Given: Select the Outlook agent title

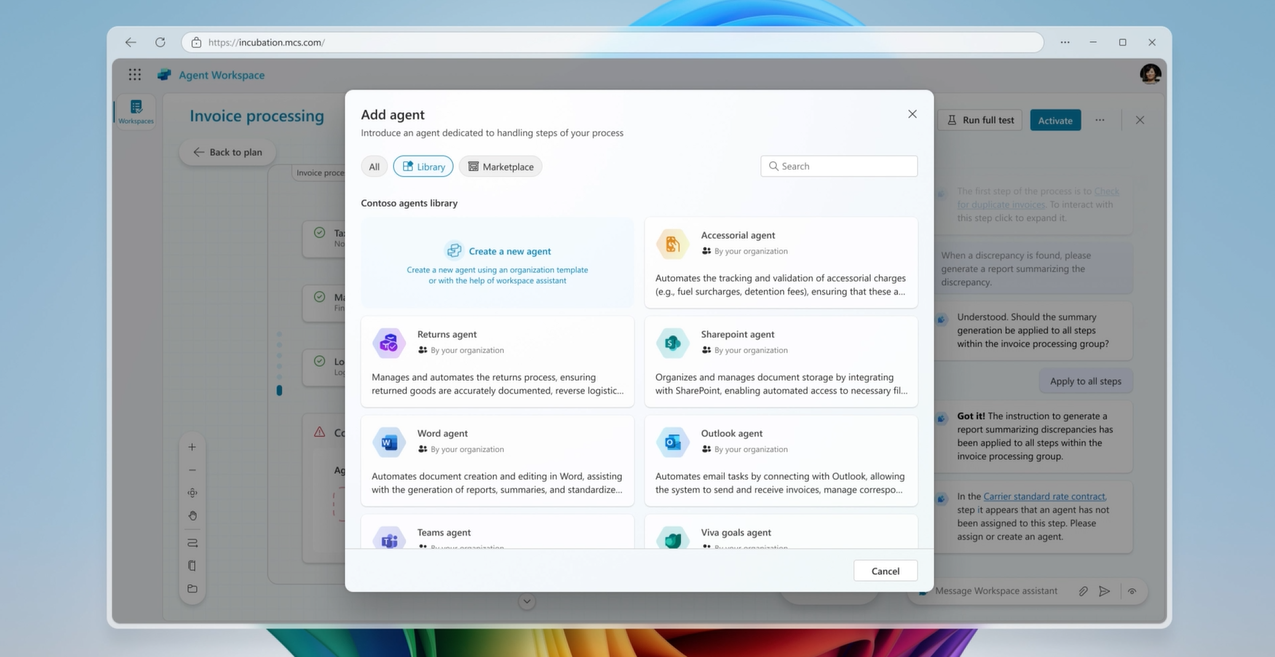Looking at the screenshot, I should (732, 434).
